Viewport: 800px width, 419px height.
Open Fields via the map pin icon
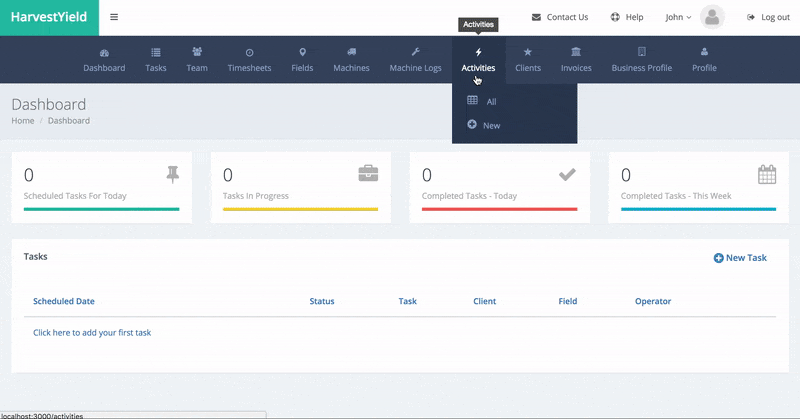[x=302, y=52]
